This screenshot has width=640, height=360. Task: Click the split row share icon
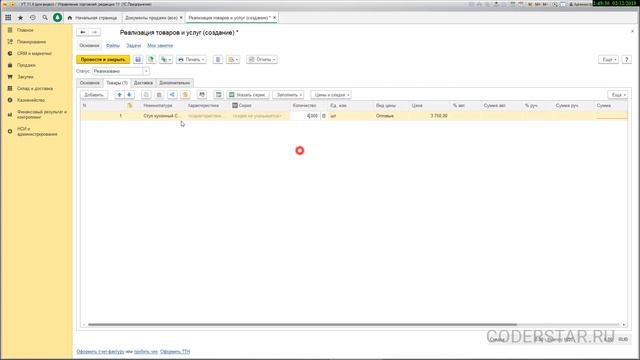coord(172,95)
